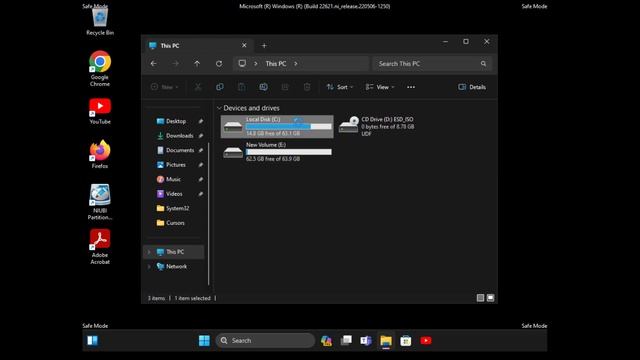Select Documents in the navigation pane
This screenshot has width=640, height=360.
coord(180,150)
